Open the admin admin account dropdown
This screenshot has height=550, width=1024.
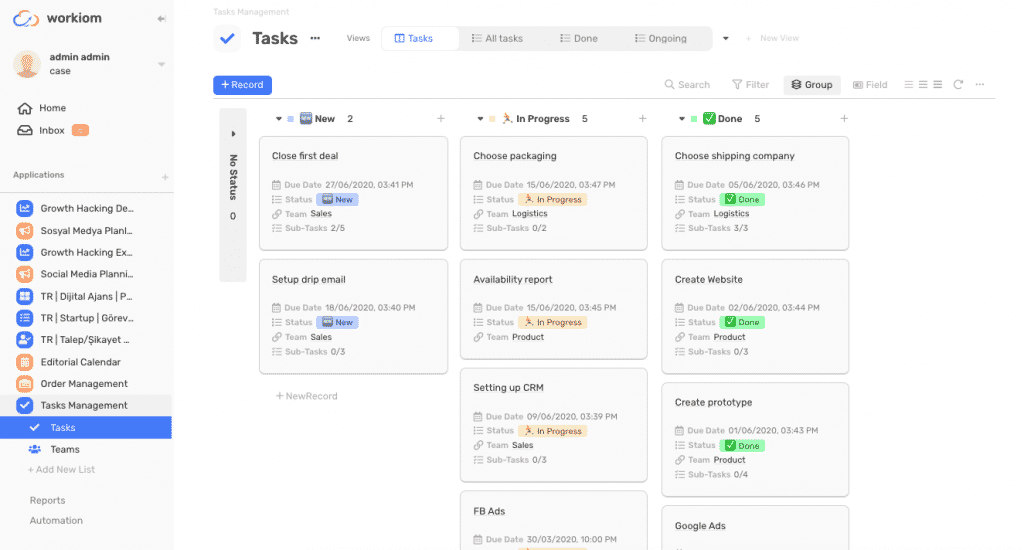click(x=161, y=65)
